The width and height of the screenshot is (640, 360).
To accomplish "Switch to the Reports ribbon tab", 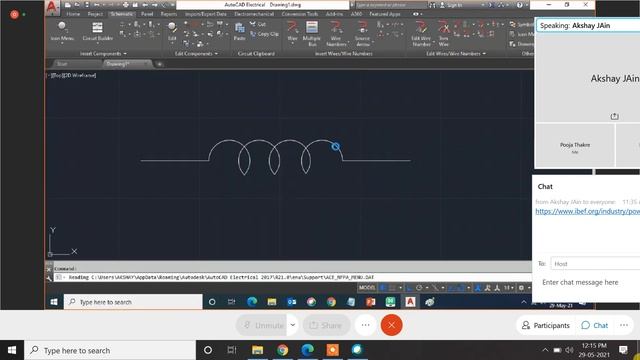I will pos(169,14).
